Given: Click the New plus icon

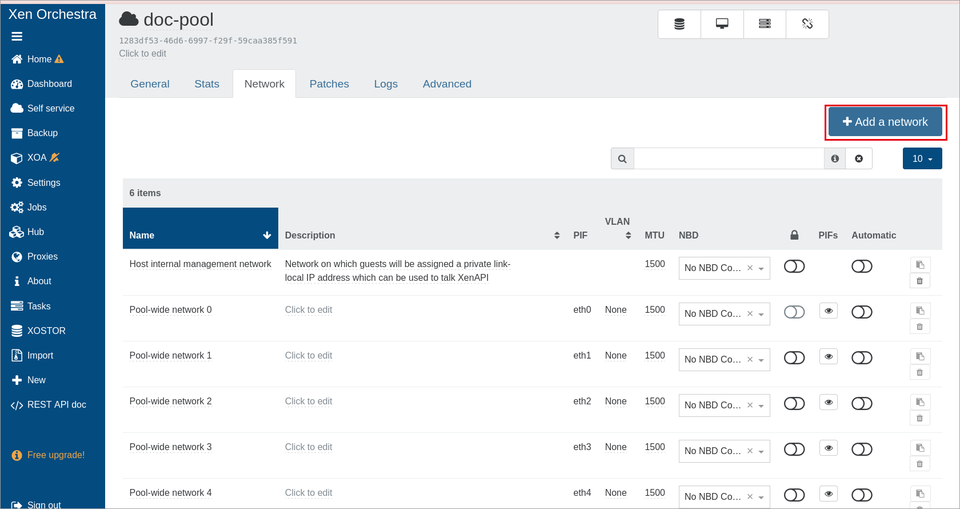Looking at the screenshot, I should pyautogui.click(x=17, y=380).
